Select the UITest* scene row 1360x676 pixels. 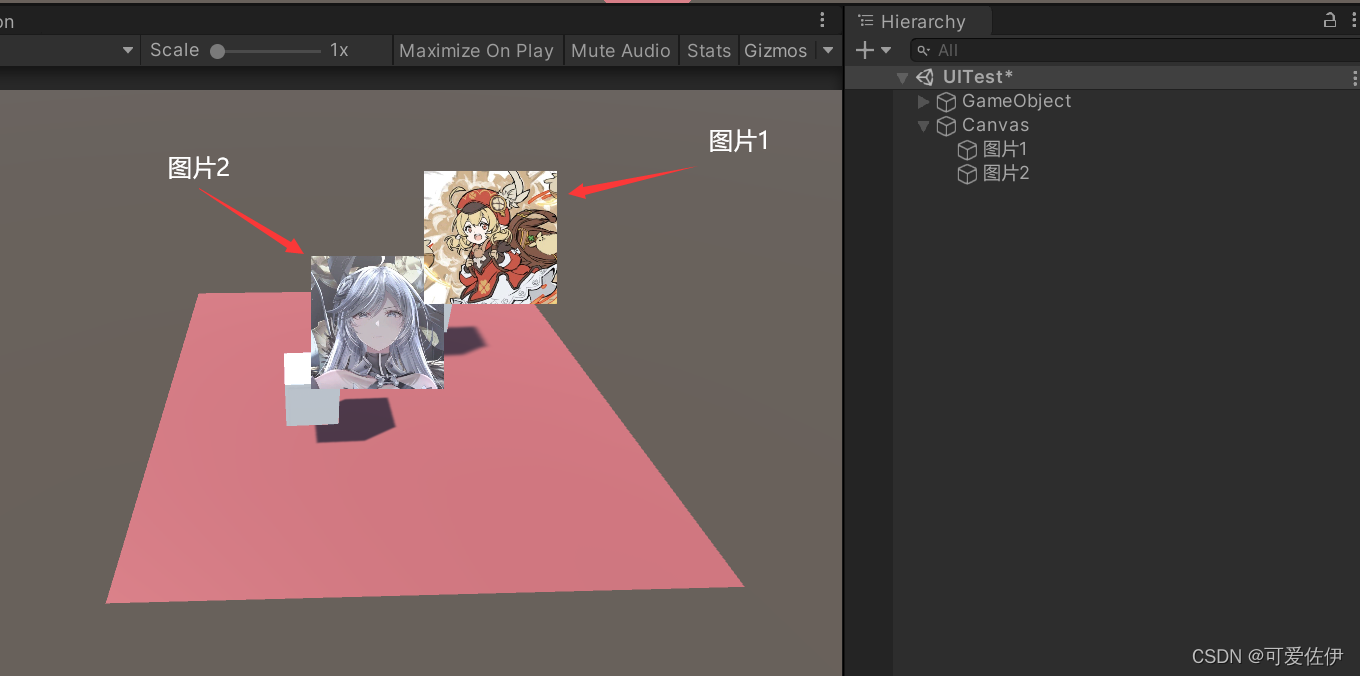[1102, 77]
